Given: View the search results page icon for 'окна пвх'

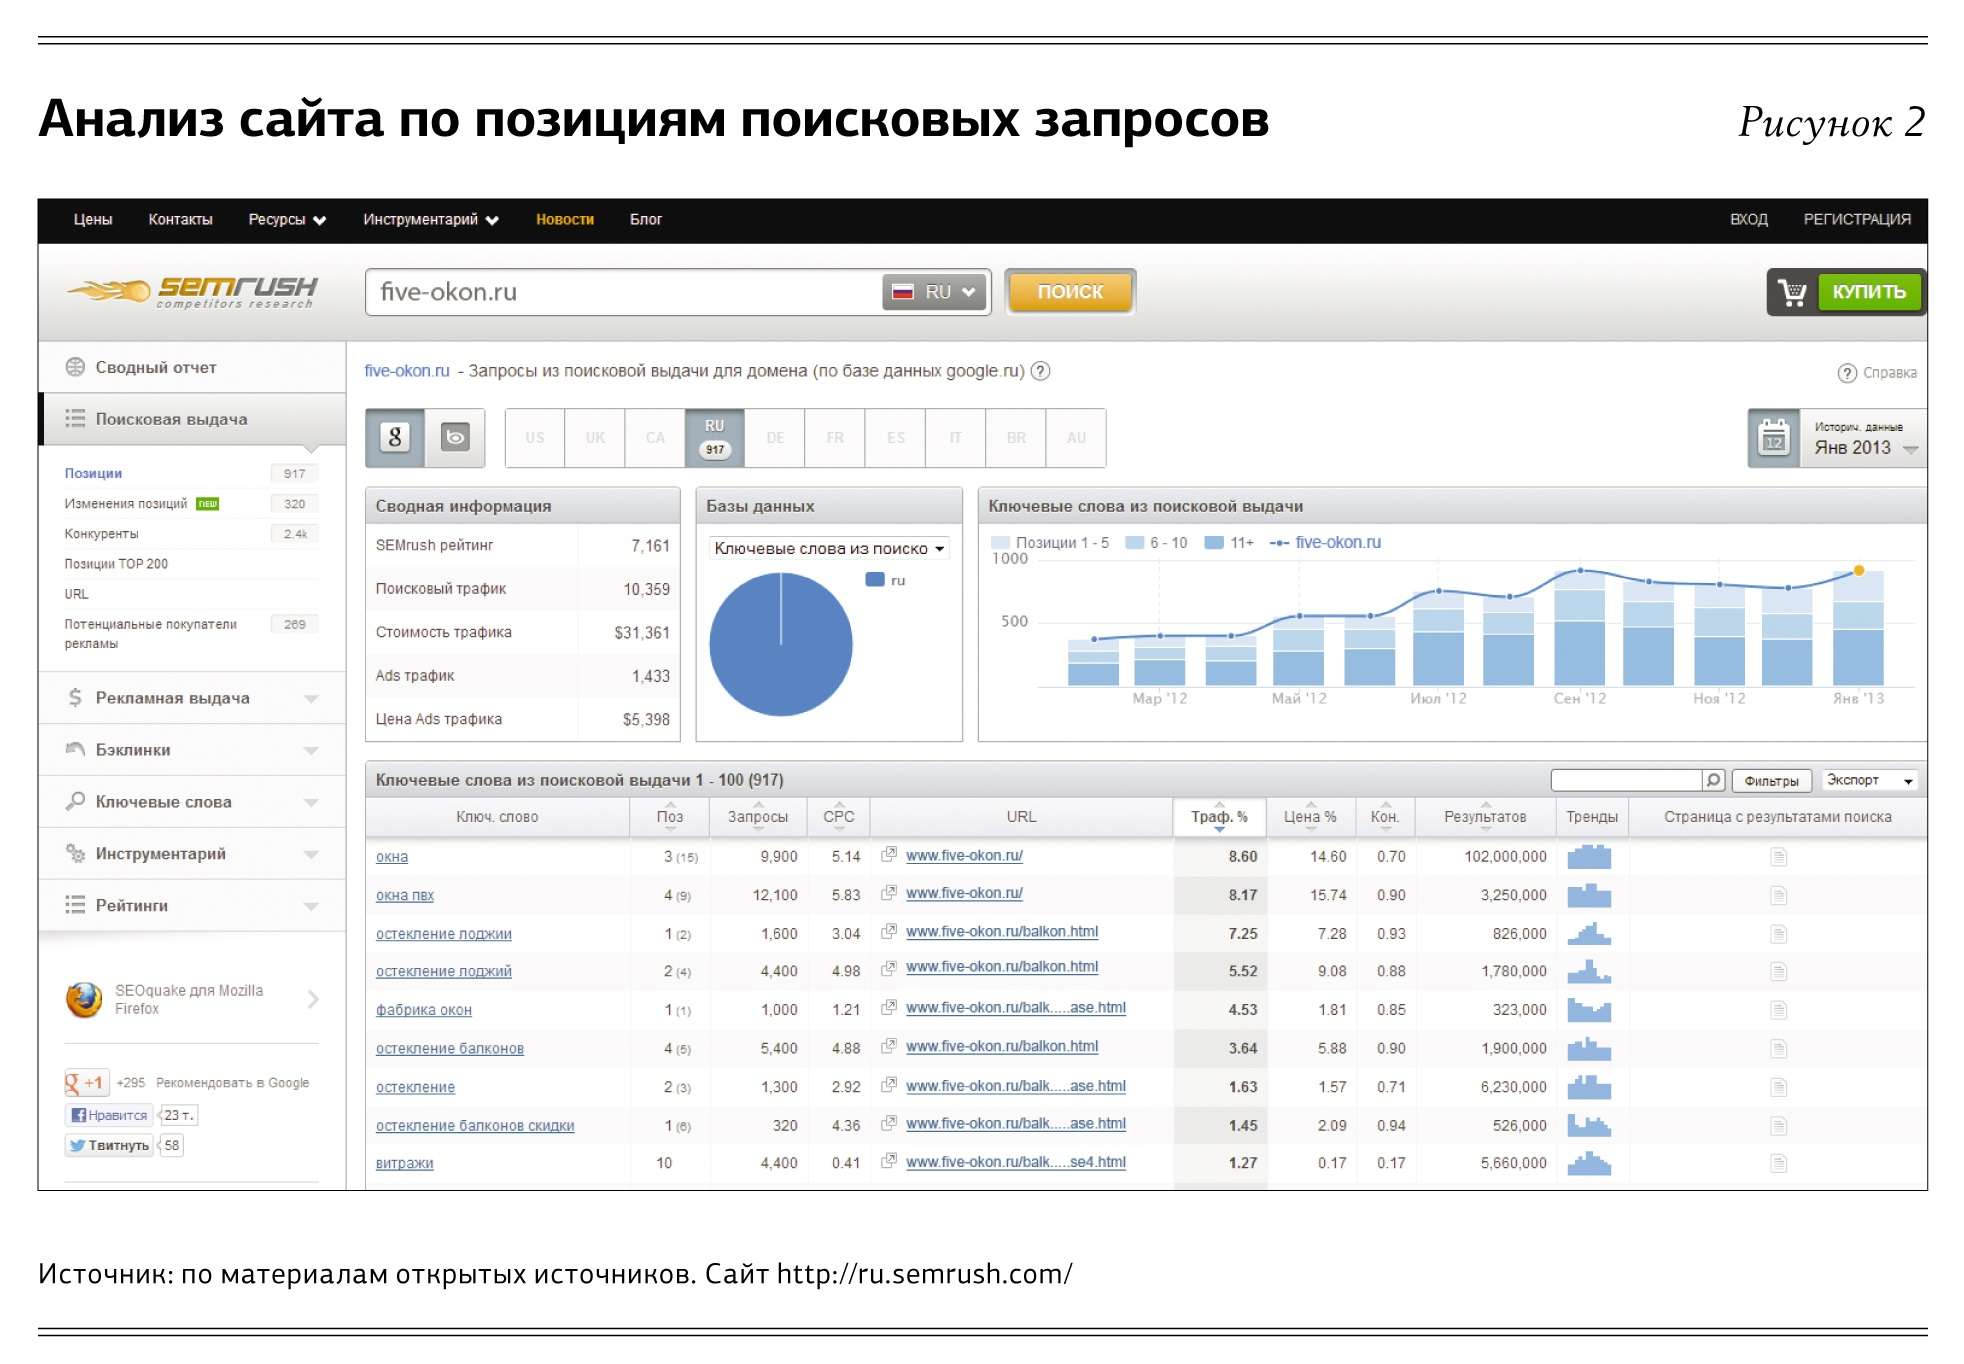Looking at the screenshot, I should tap(1778, 895).
